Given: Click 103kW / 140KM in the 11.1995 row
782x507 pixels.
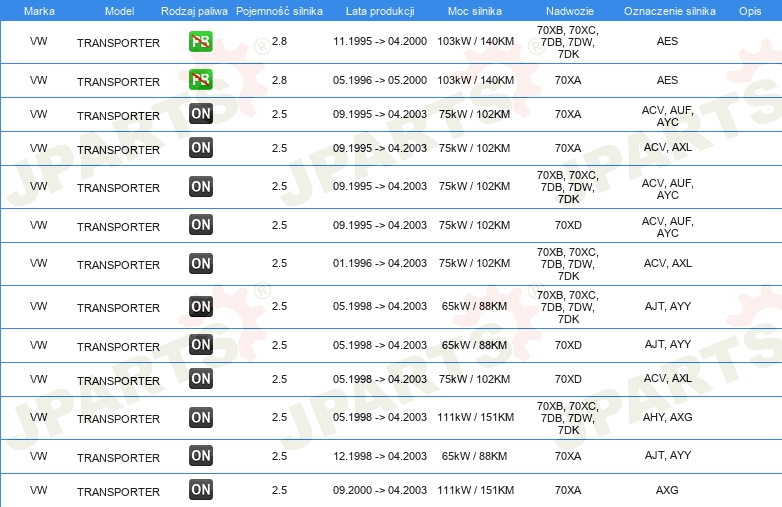Looking at the screenshot, I should click(475, 41).
